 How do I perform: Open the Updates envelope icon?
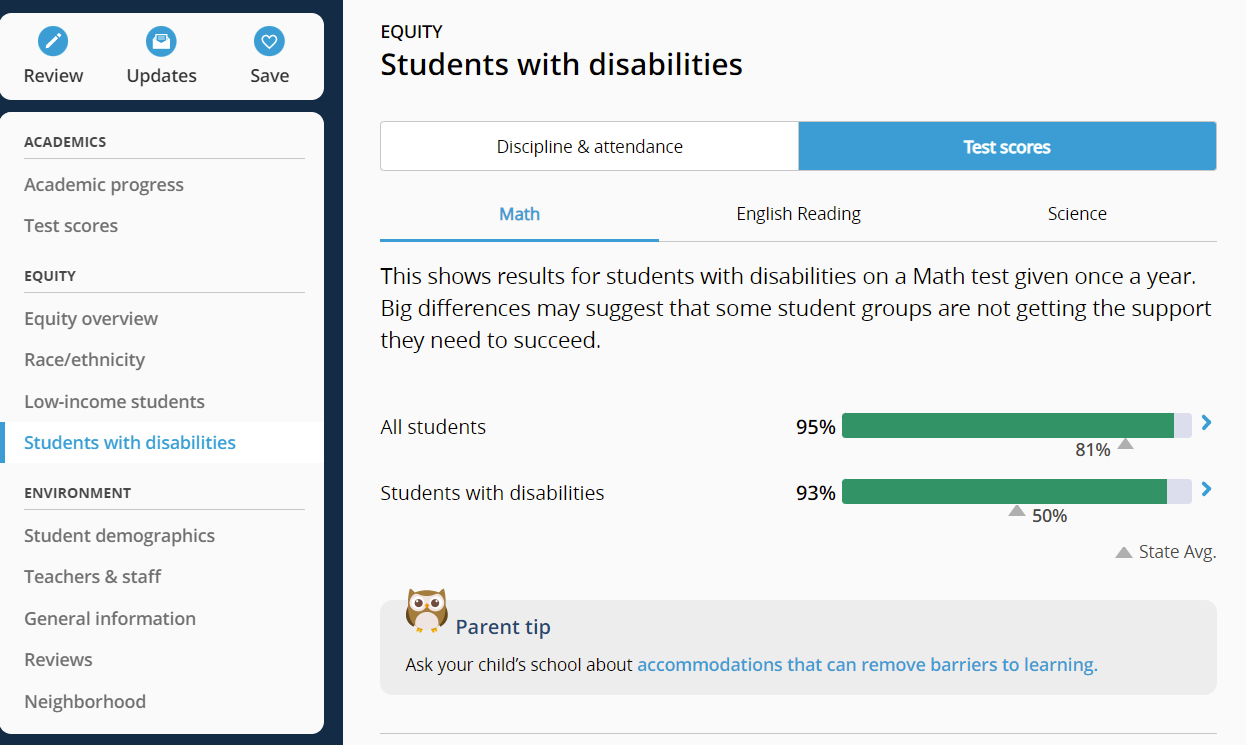(x=161, y=42)
